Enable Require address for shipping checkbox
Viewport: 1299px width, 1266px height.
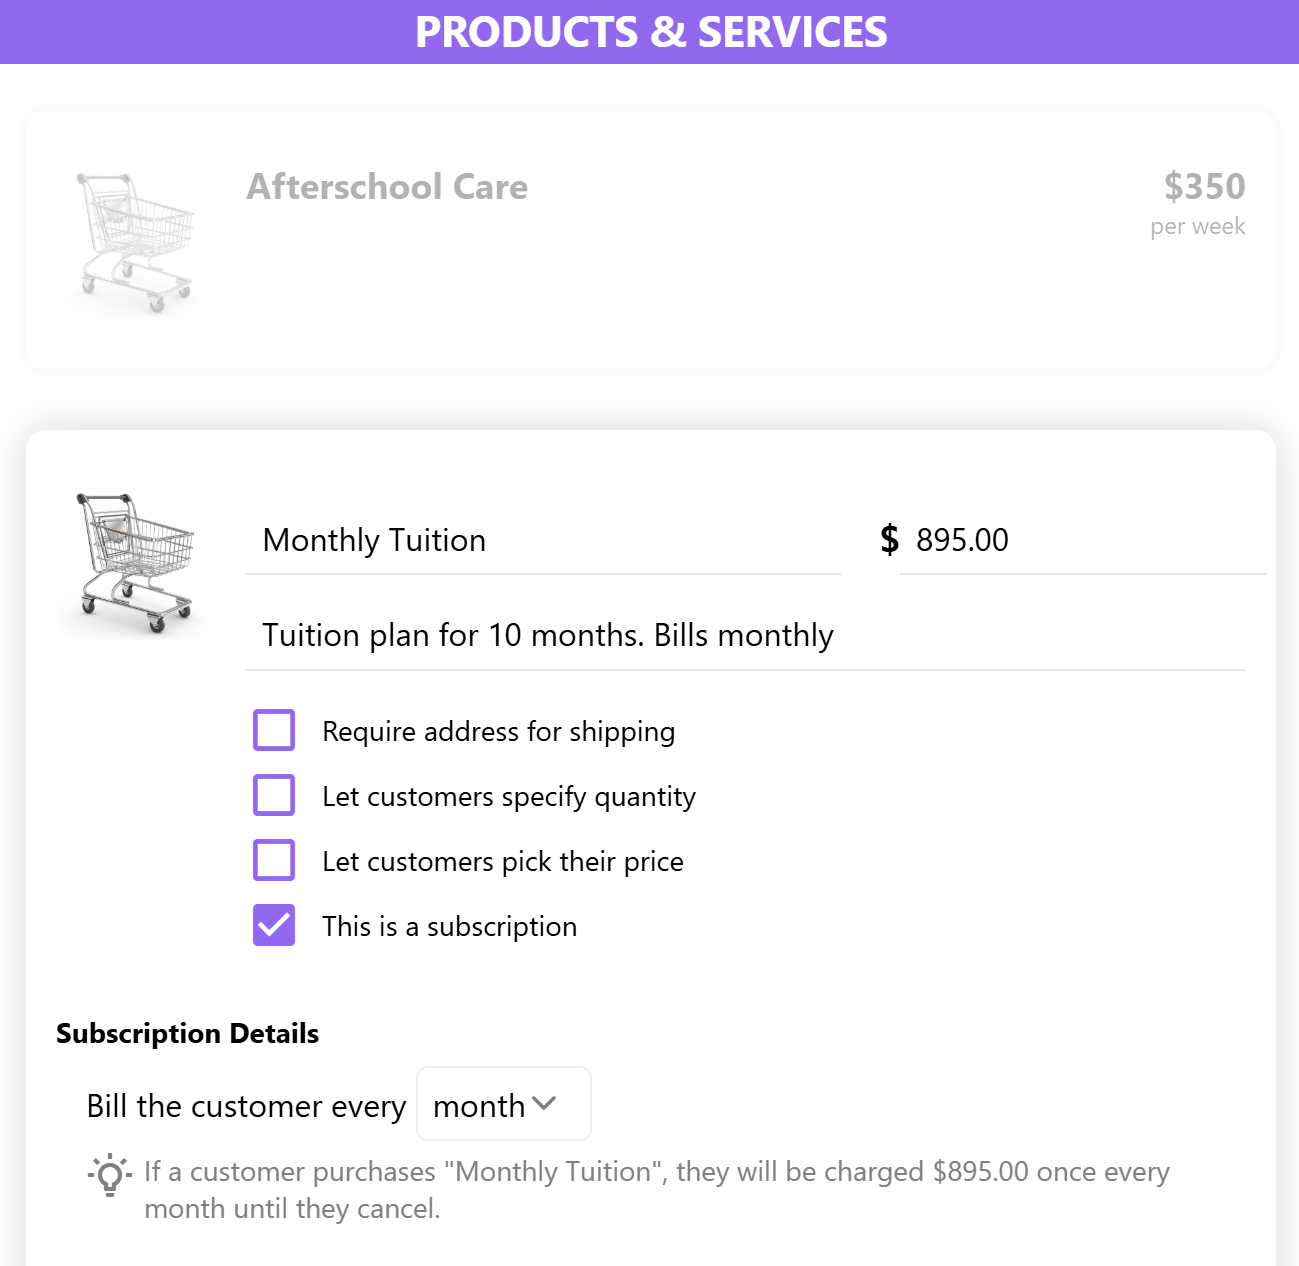[274, 730]
